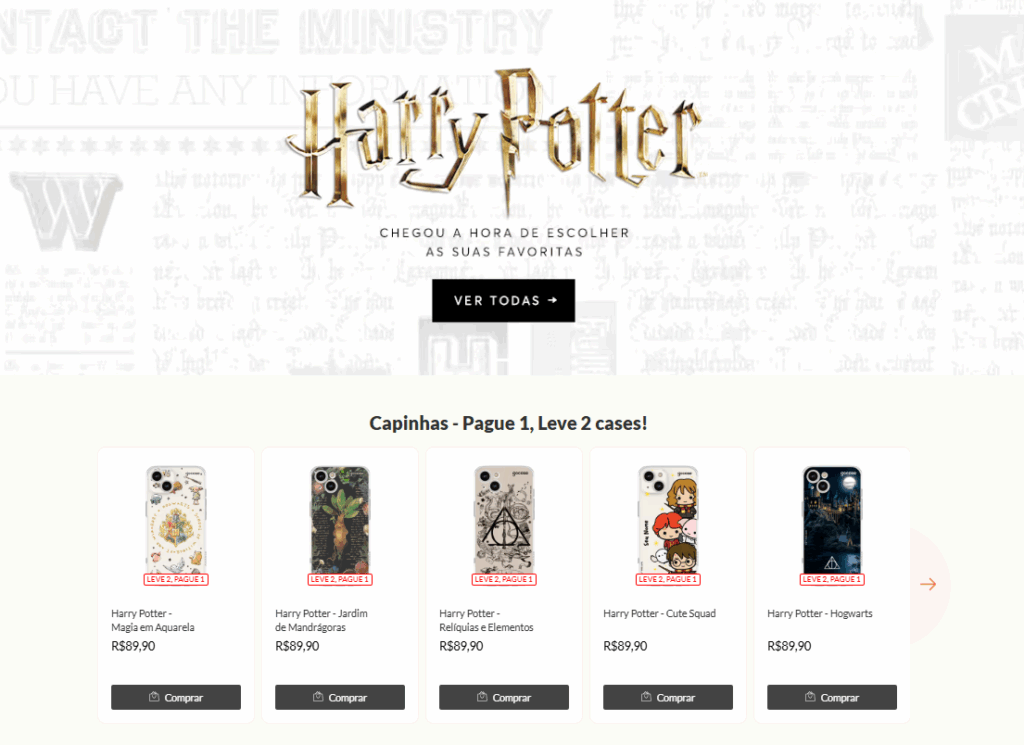The width and height of the screenshot is (1024, 745).
Task: Click Leve 2, Pague 1 badge on Cute Squad case
Action: pos(667,579)
